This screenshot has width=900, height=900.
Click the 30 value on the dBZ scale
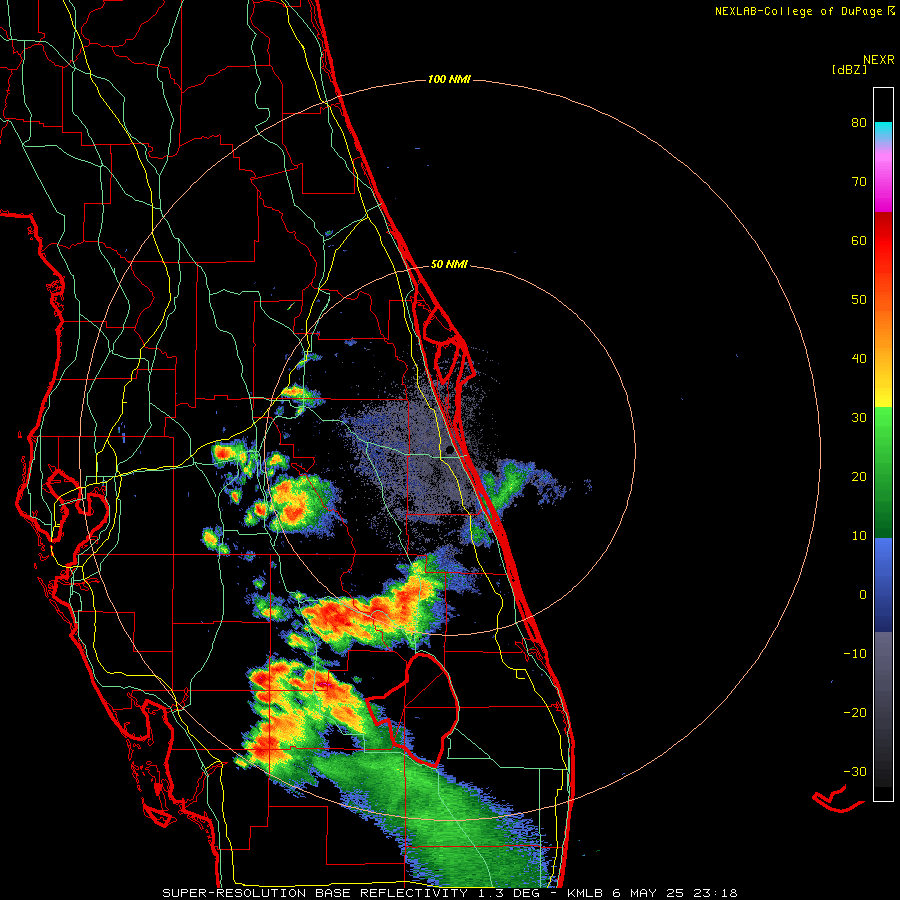(x=859, y=418)
